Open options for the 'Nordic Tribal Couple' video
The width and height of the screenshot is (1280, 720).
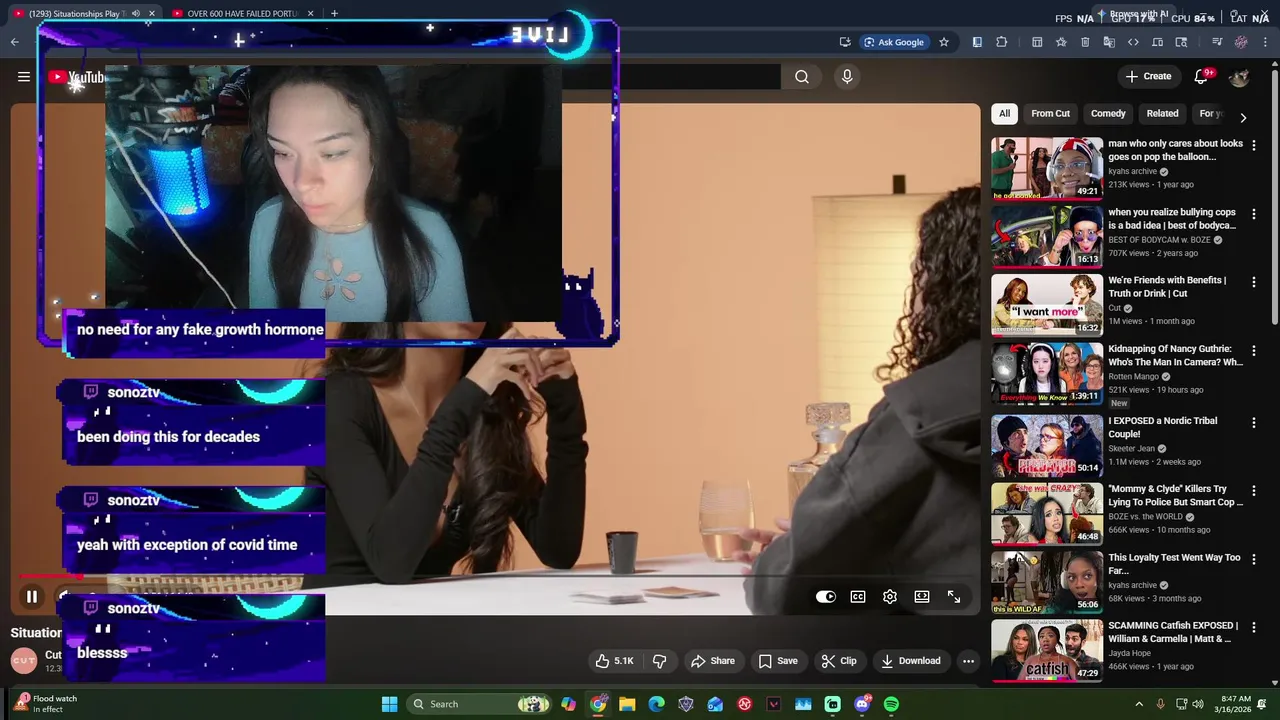(1254, 423)
